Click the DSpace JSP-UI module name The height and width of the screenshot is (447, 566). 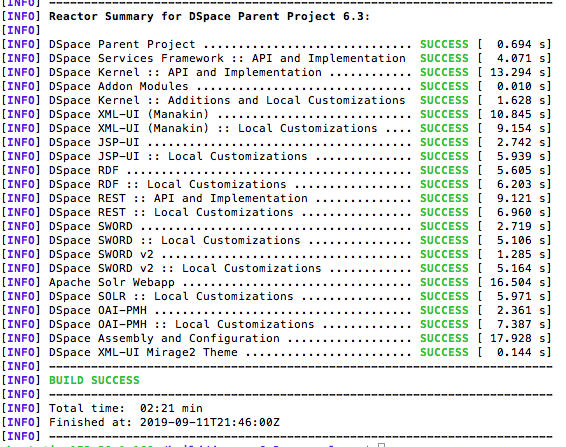click(x=94, y=142)
